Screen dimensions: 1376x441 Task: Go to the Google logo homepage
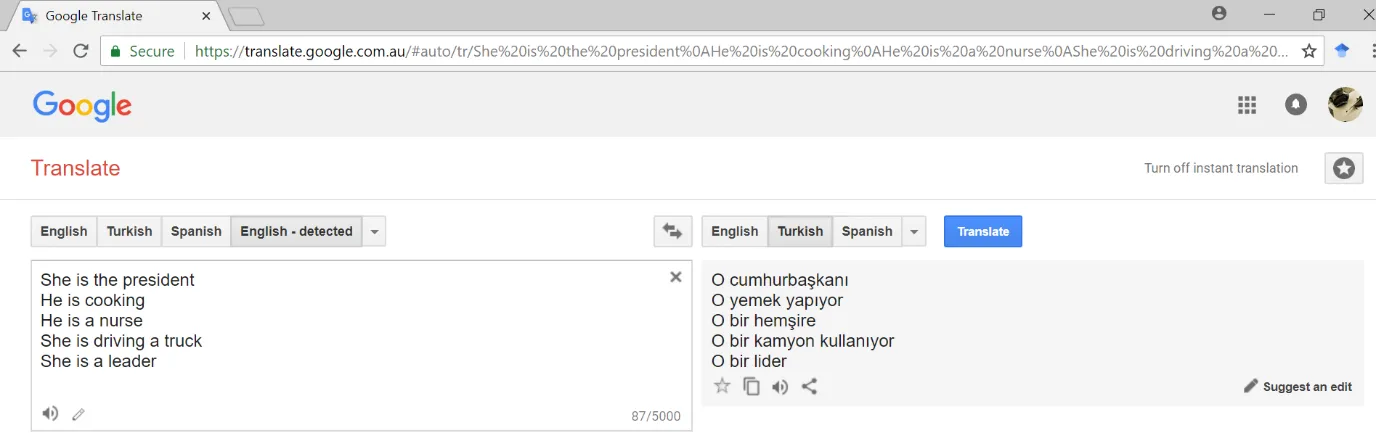pos(82,106)
